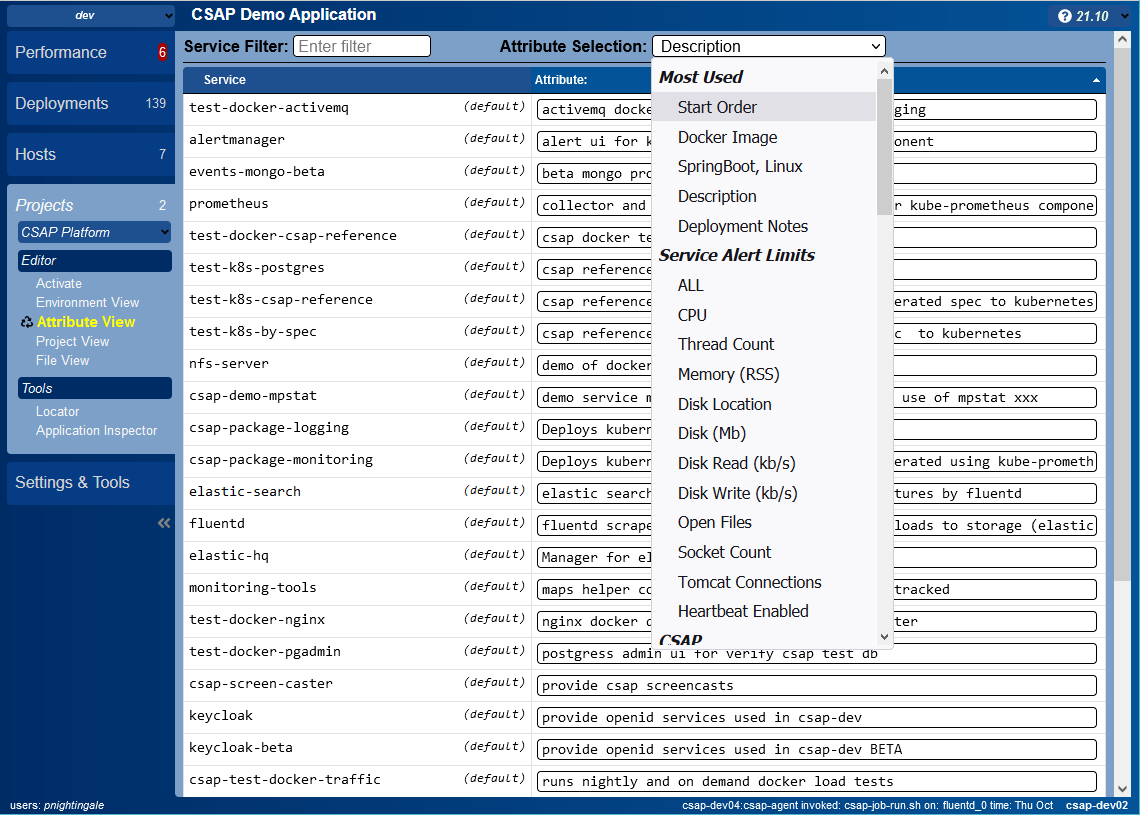Click the fluentd service name
The width and height of the screenshot is (1141, 815).
tap(217, 524)
